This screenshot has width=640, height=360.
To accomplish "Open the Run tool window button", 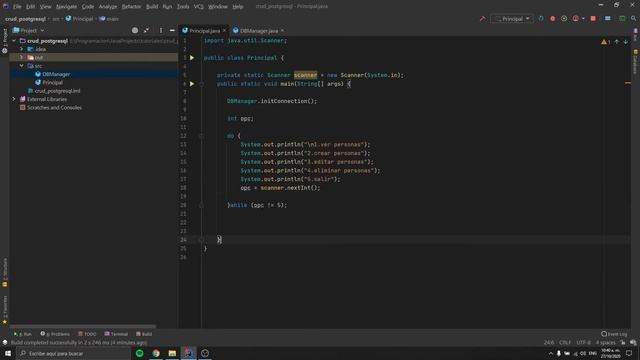I will point(23,334).
